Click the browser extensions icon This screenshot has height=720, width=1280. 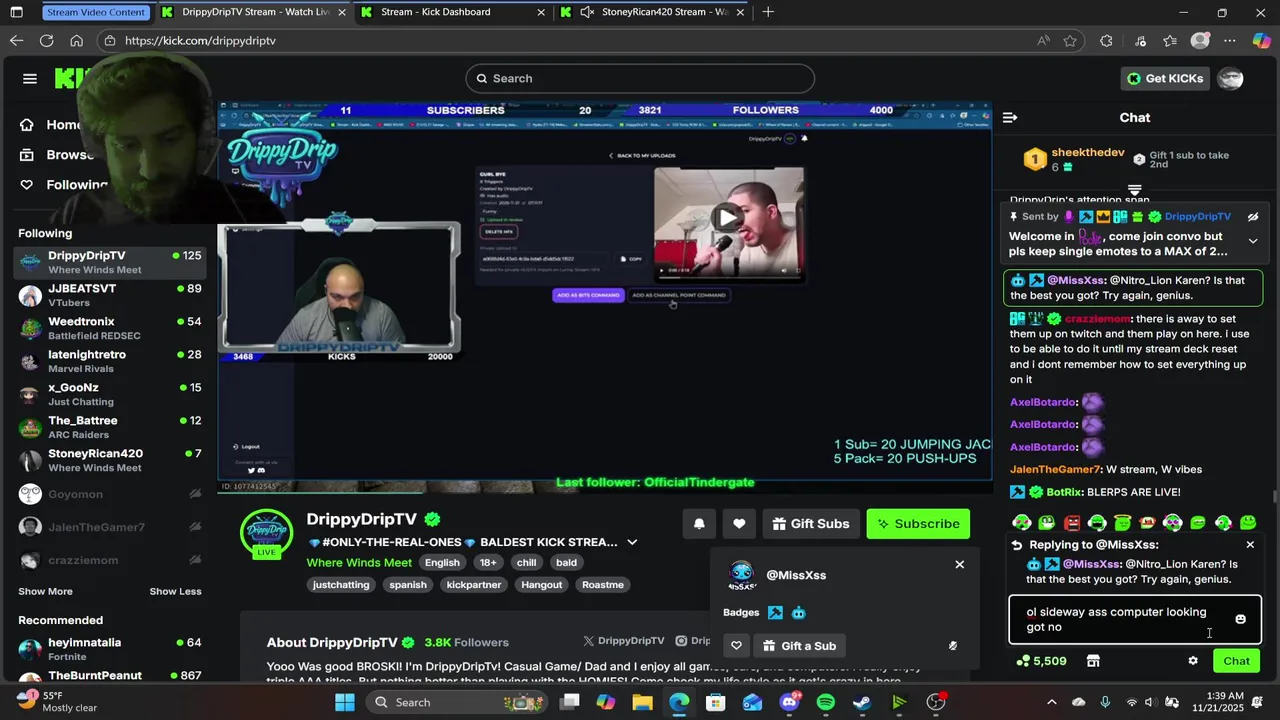1106,41
